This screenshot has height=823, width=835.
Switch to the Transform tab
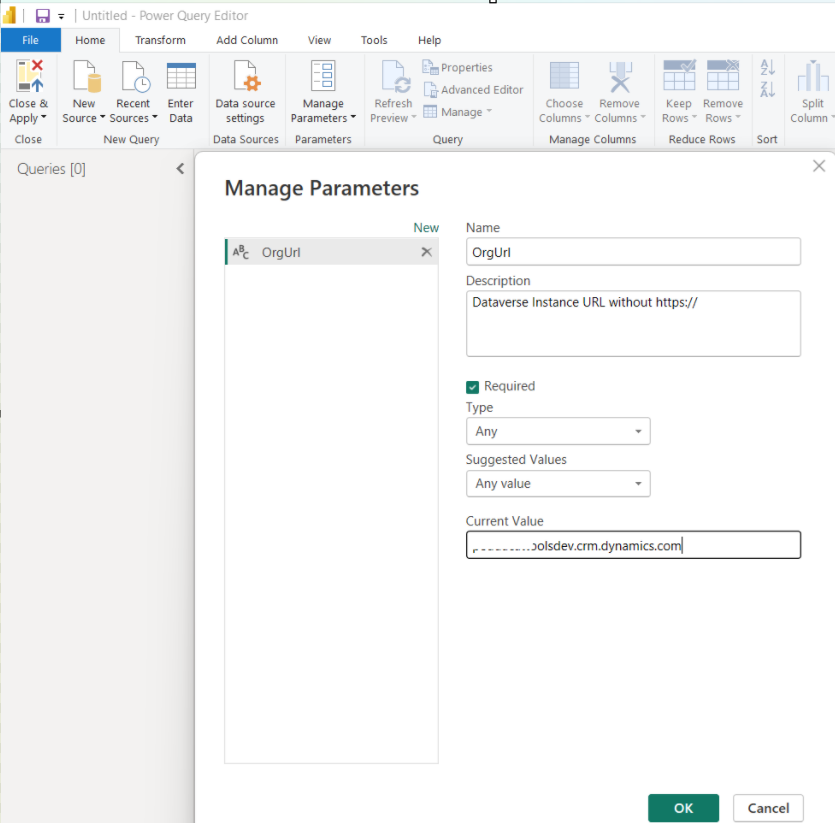(x=160, y=40)
